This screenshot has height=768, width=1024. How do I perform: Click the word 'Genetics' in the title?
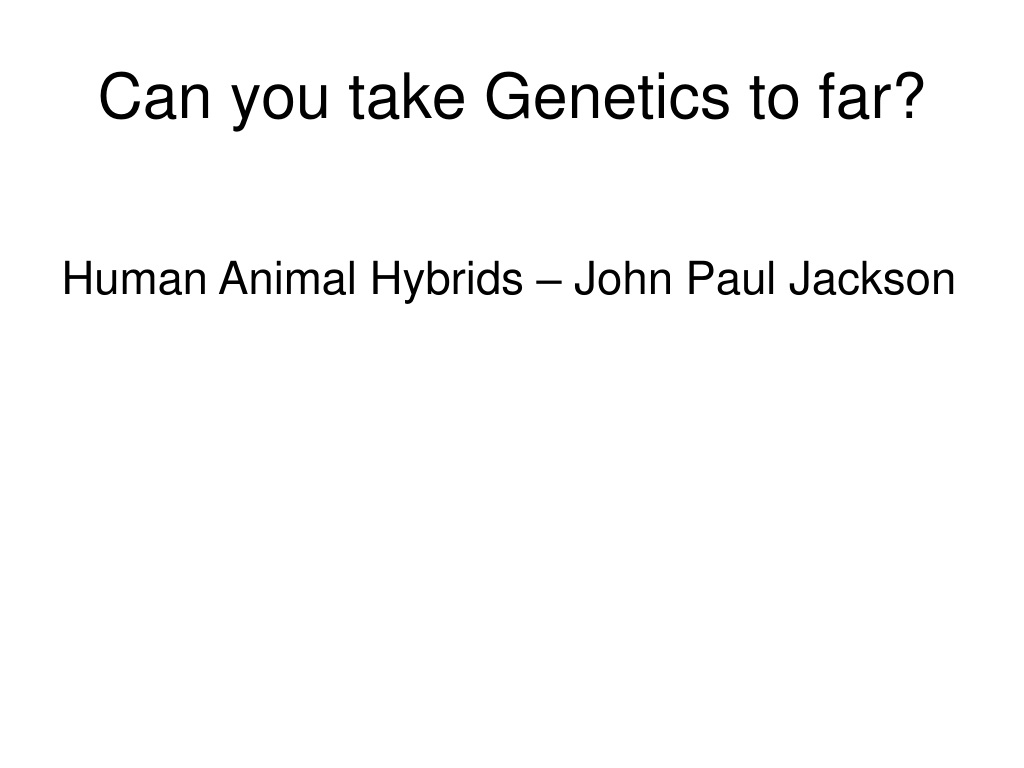(607, 97)
